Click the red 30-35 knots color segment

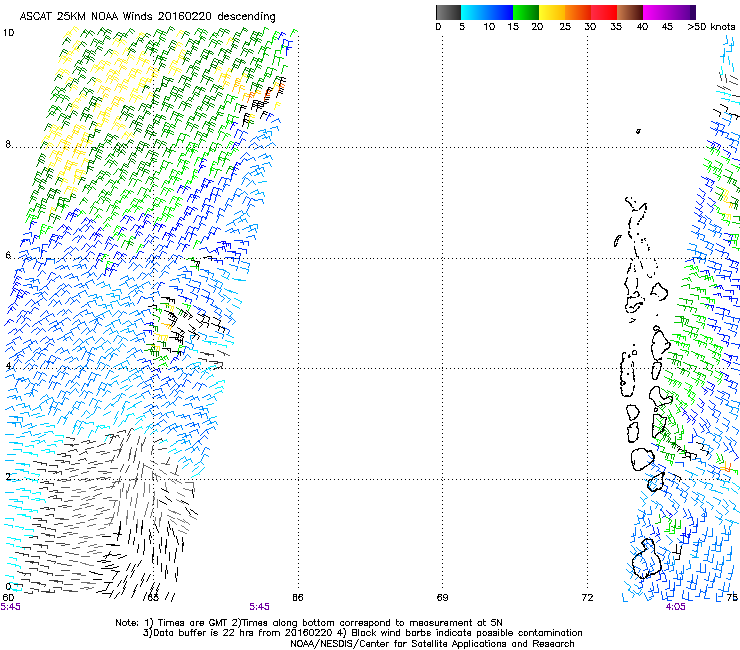click(x=604, y=12)
